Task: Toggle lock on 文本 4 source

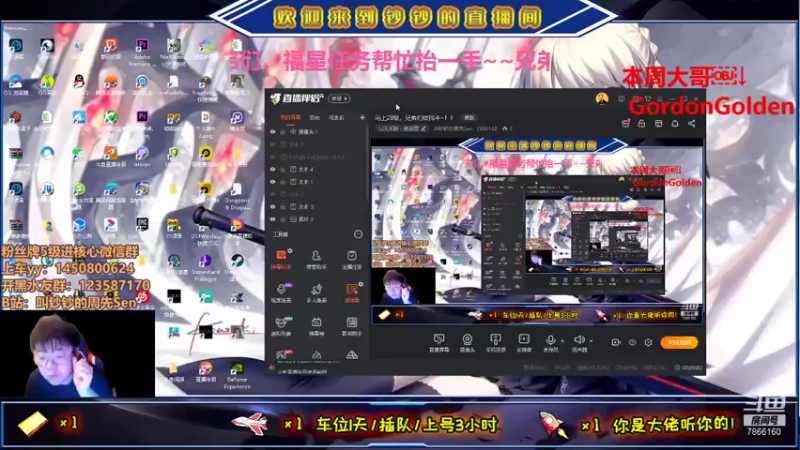Action: 283,169
